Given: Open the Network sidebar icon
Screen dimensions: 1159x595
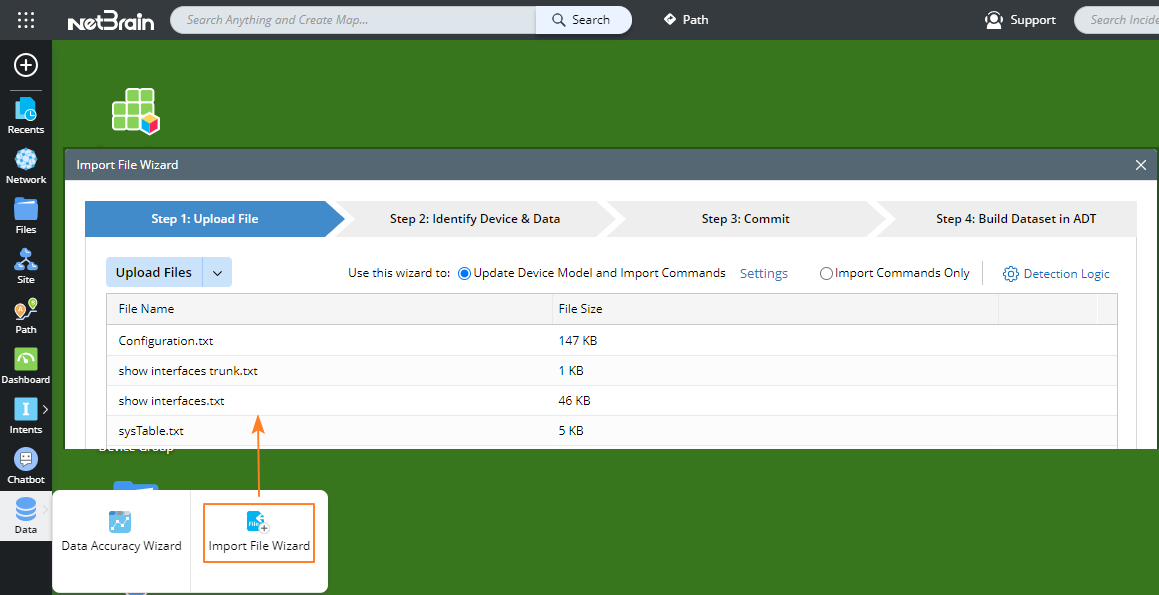Looking at the screenshot, I should 26,165.
